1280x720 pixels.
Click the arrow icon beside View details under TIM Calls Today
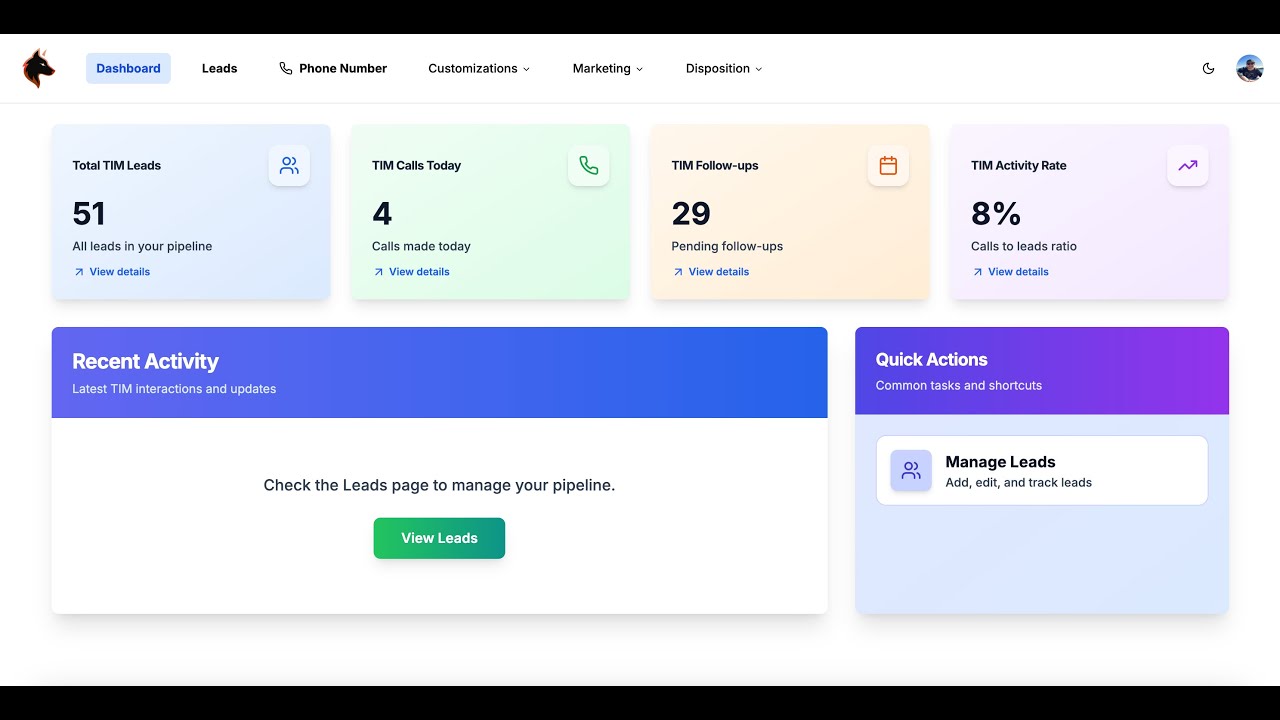coord(378,272)
